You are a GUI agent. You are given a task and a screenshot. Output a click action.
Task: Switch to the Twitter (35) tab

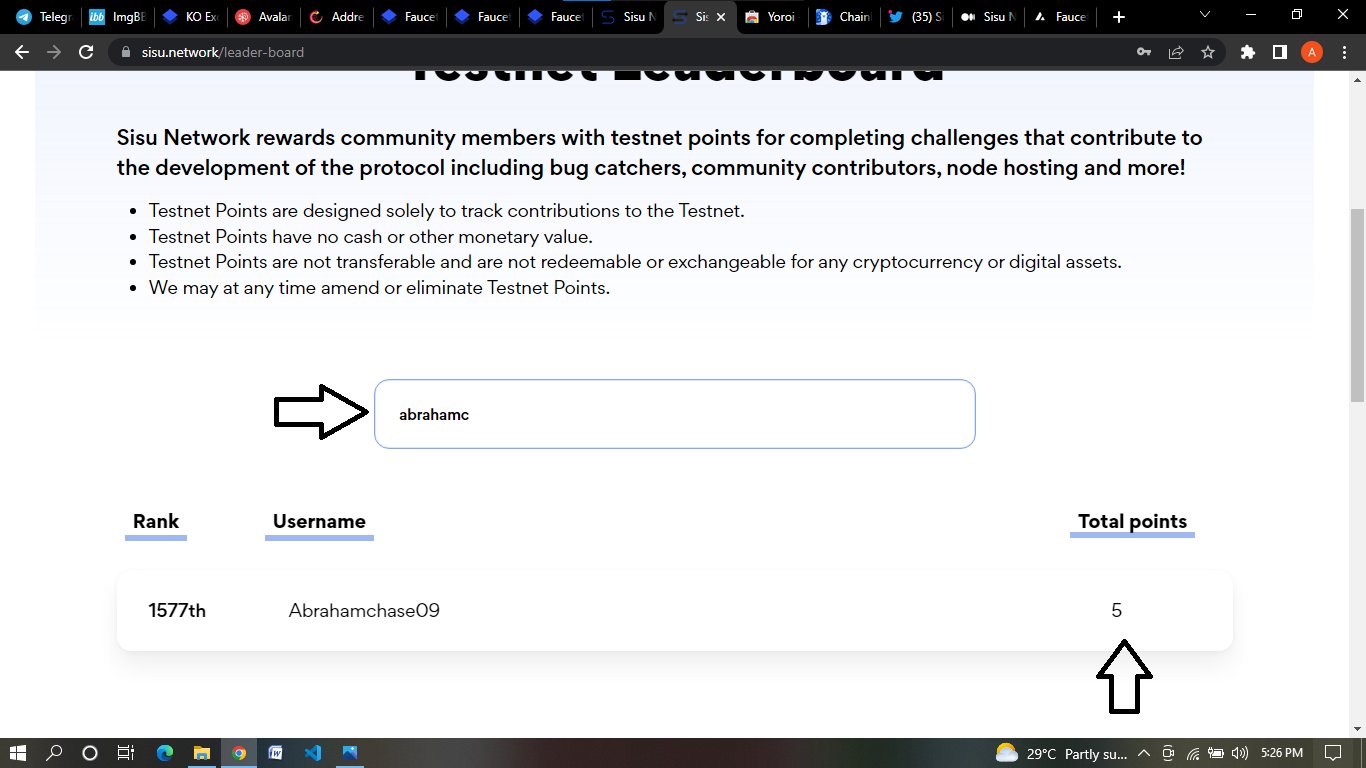pos(917,17)
